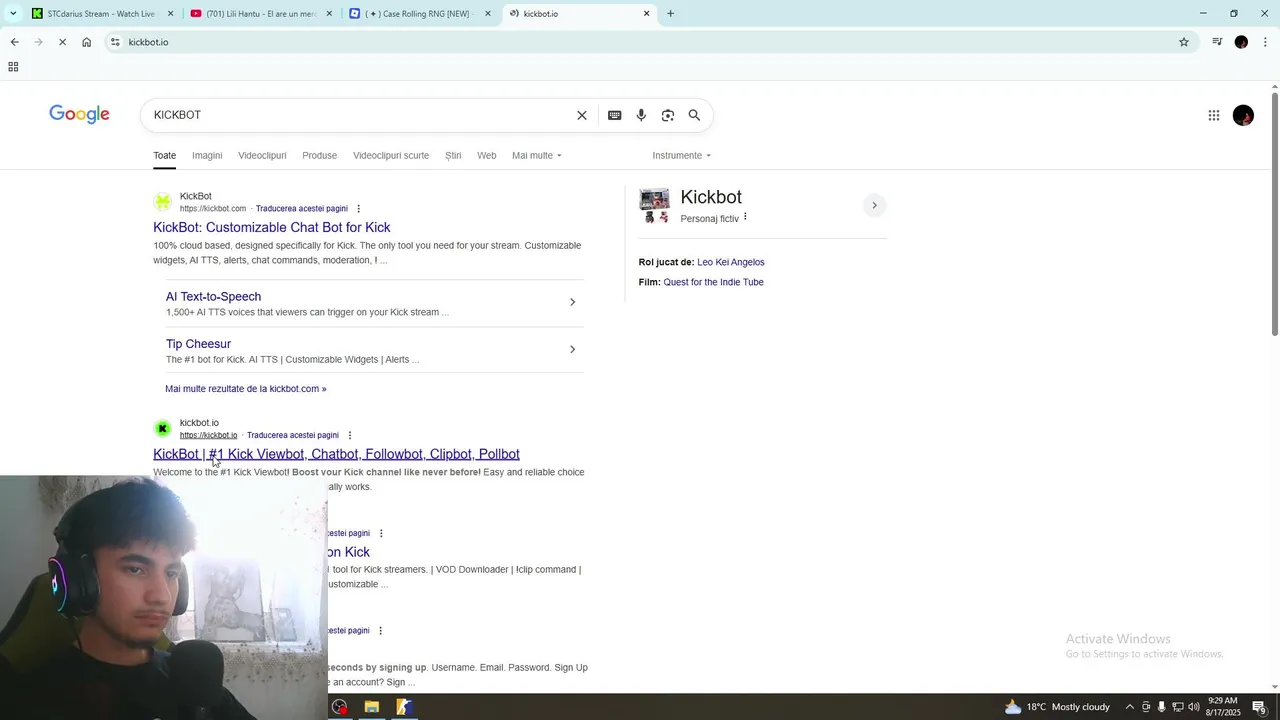This screenshot has height=720, width=1280.
Task: Click the Google logo
Action: coord(79,115)
